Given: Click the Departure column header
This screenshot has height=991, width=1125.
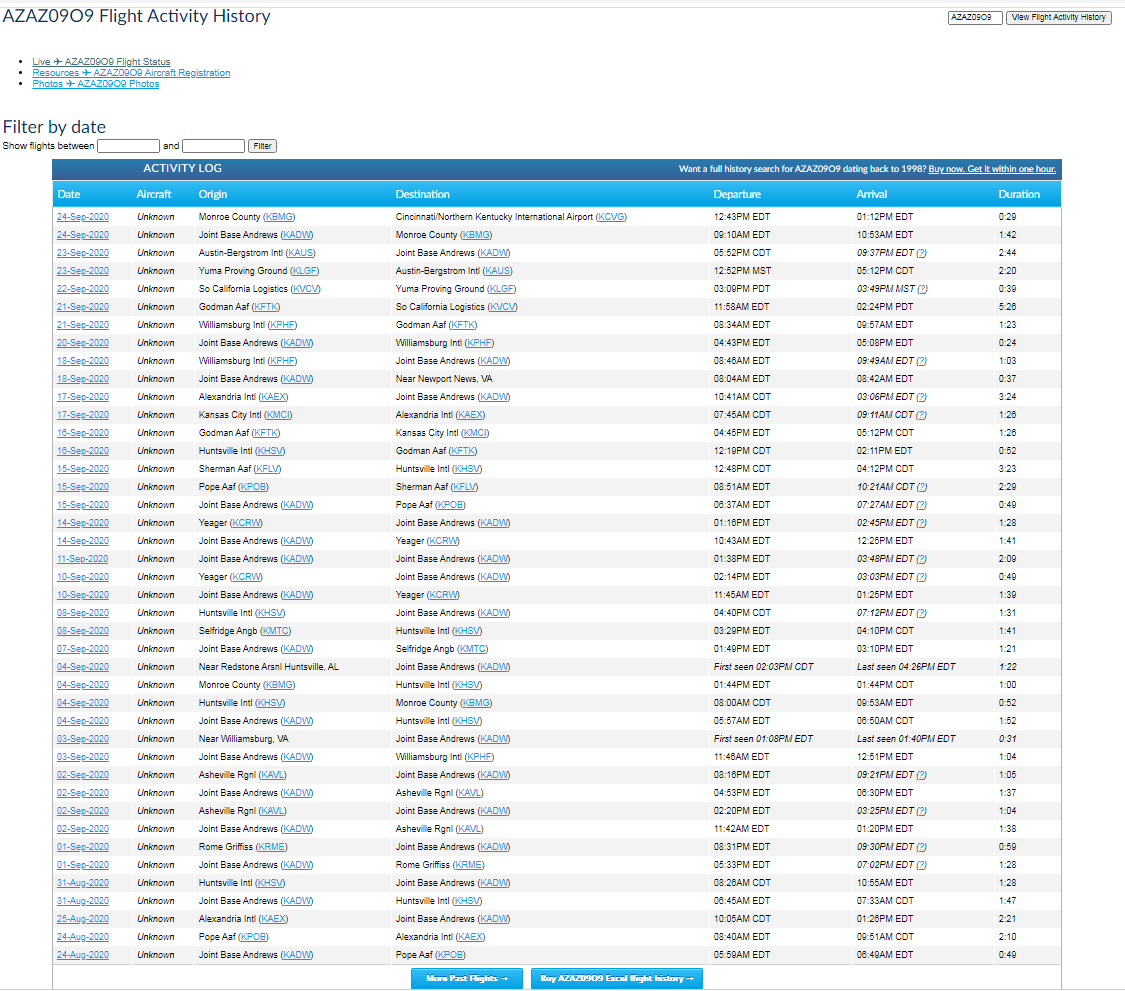Looking at the screenshot, I should point(737,194).
